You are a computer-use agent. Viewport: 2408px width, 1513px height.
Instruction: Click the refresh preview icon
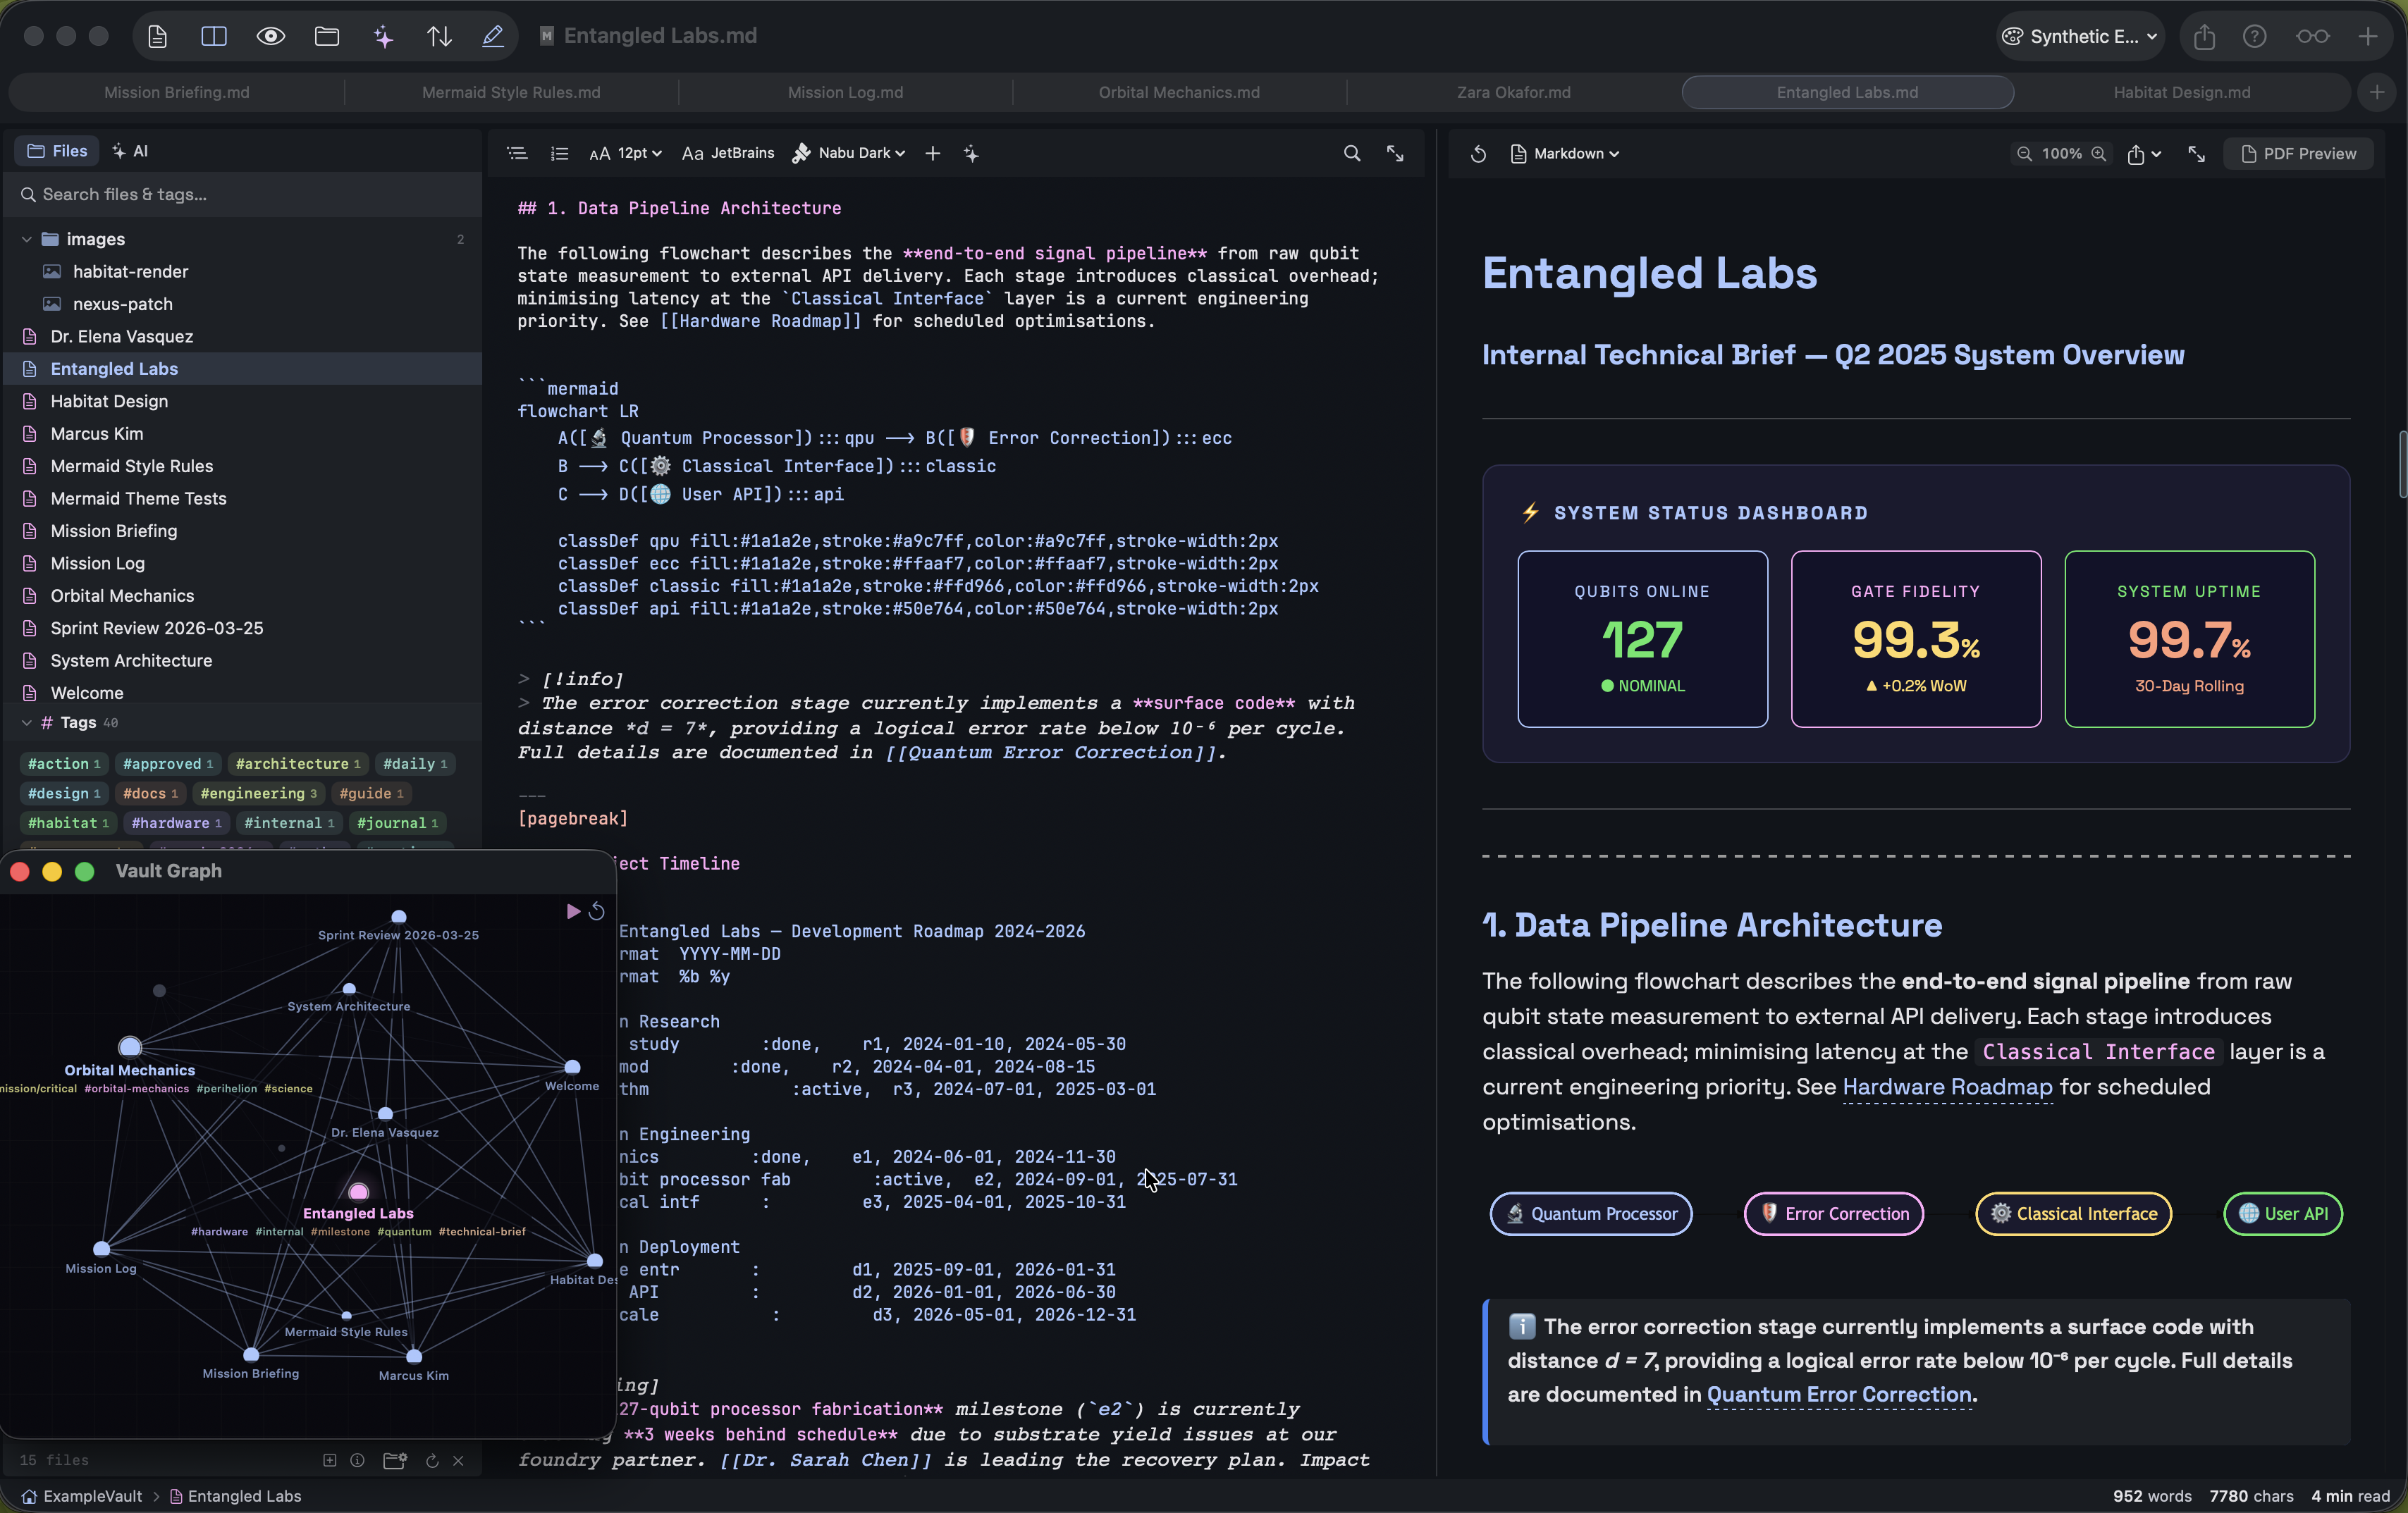click(x=1478, y=153)
